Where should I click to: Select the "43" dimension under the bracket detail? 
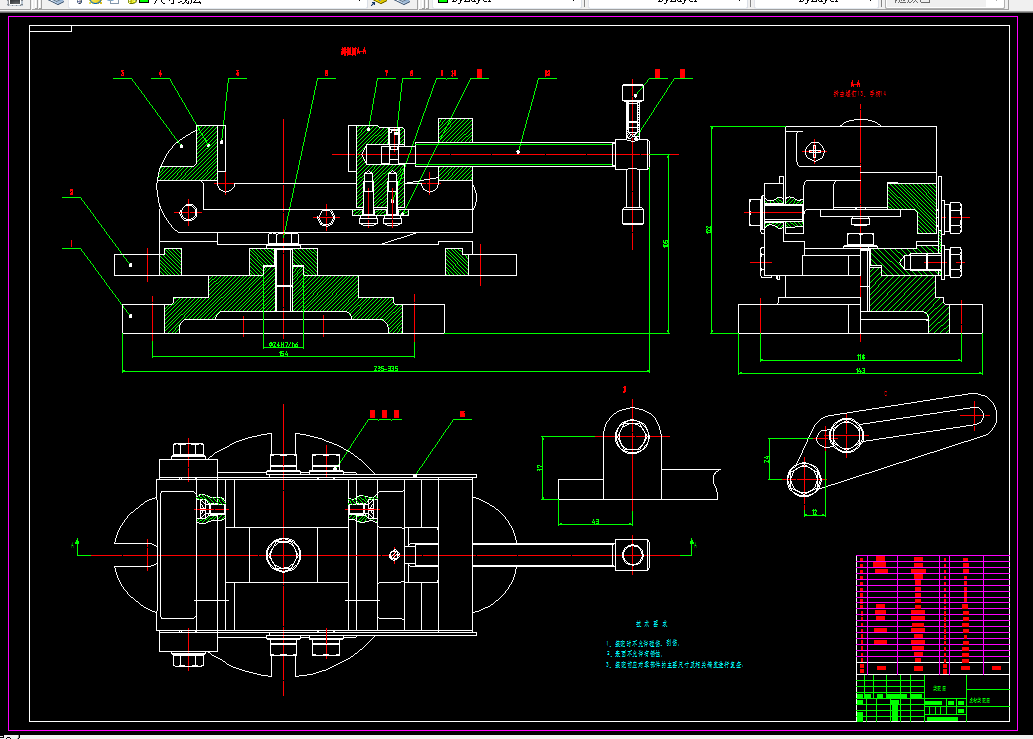point(596,522)
